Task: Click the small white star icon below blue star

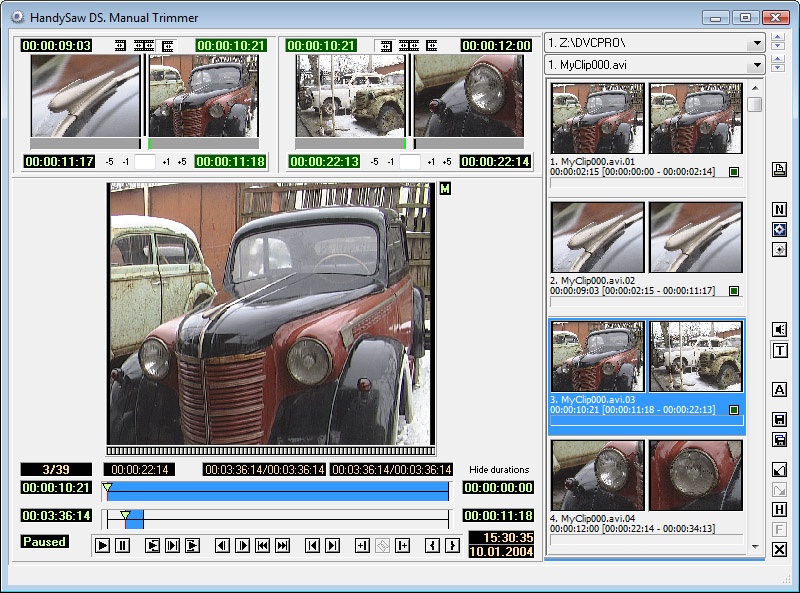Action: 779,250
